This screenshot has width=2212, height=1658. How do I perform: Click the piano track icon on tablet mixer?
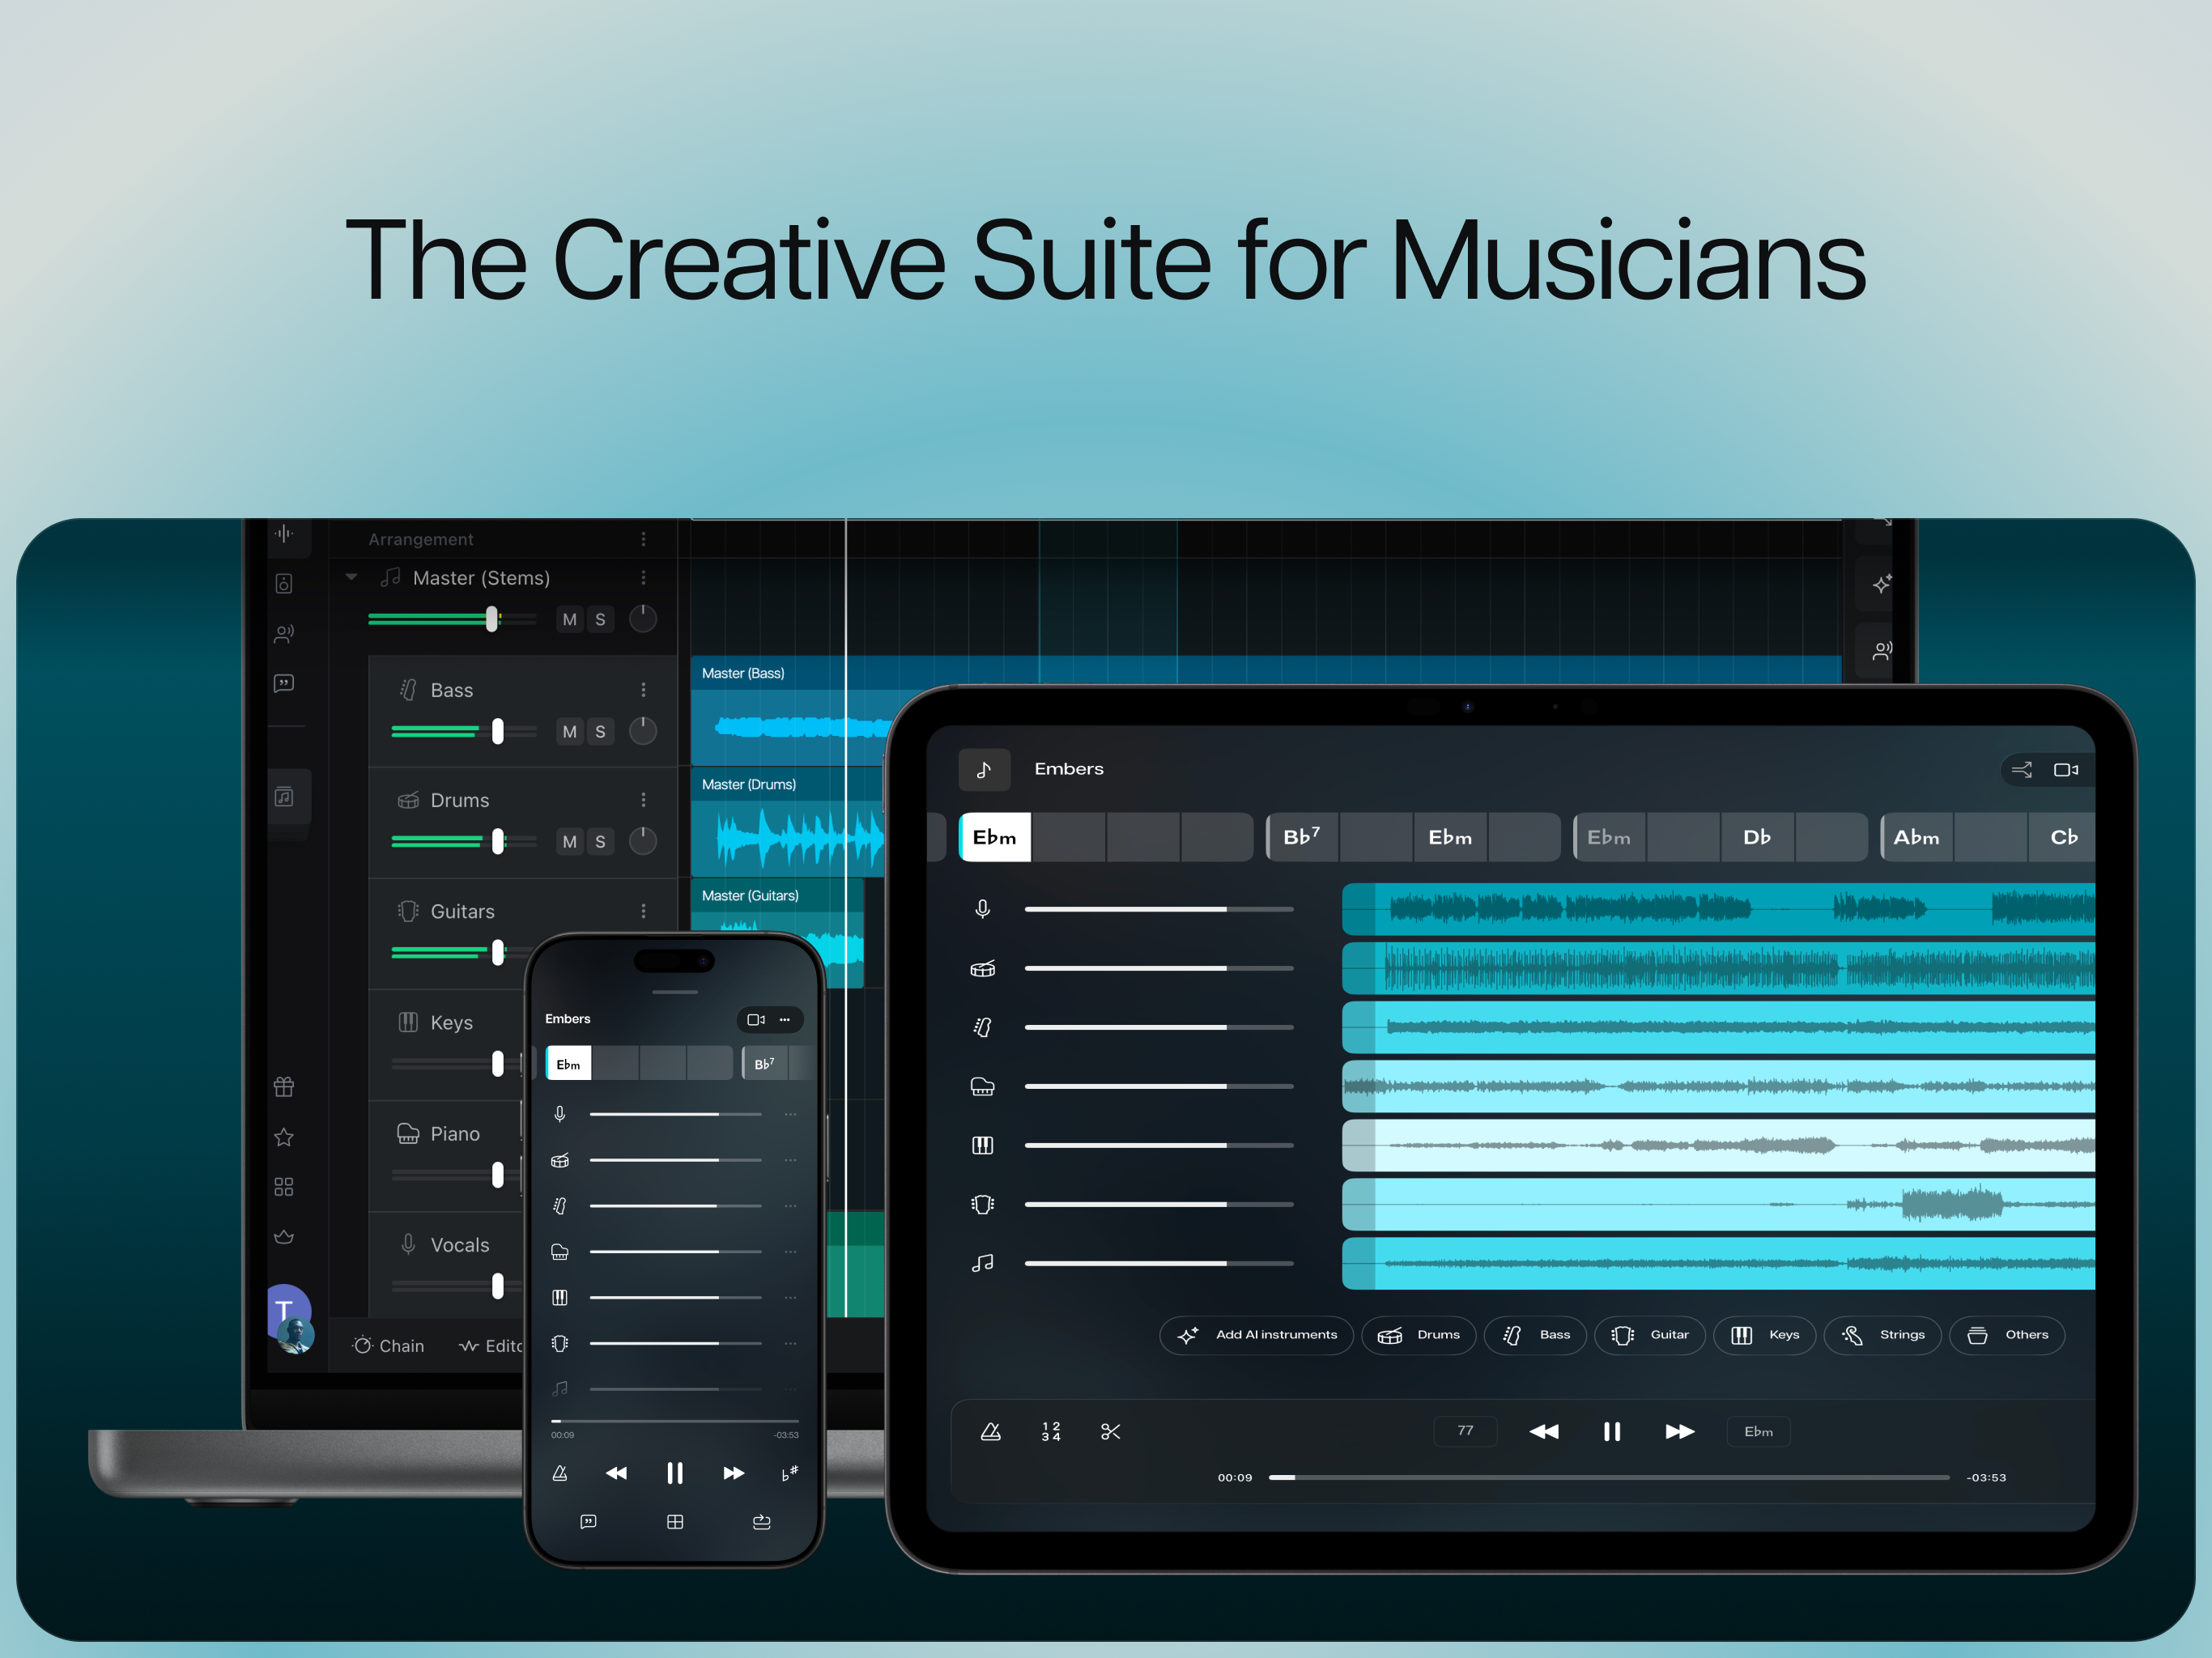(x=983, y=1086)
